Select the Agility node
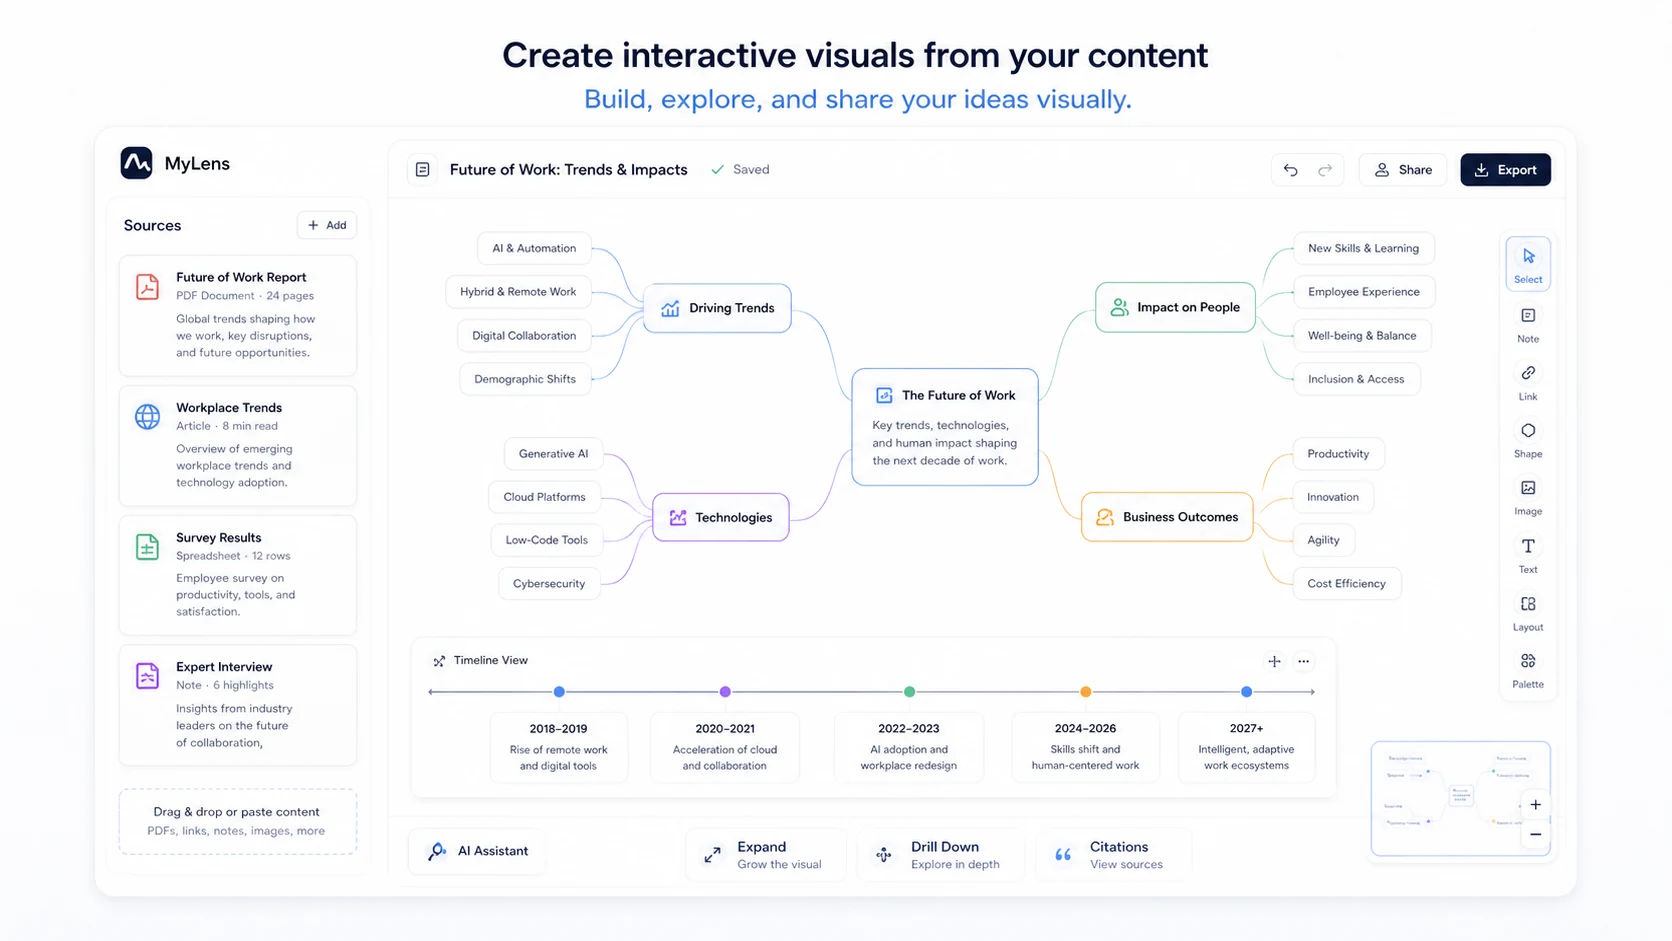Image resolution: width=1672 pixels, height=941 pixels. pyautogui.click(x=1323, y=540)
